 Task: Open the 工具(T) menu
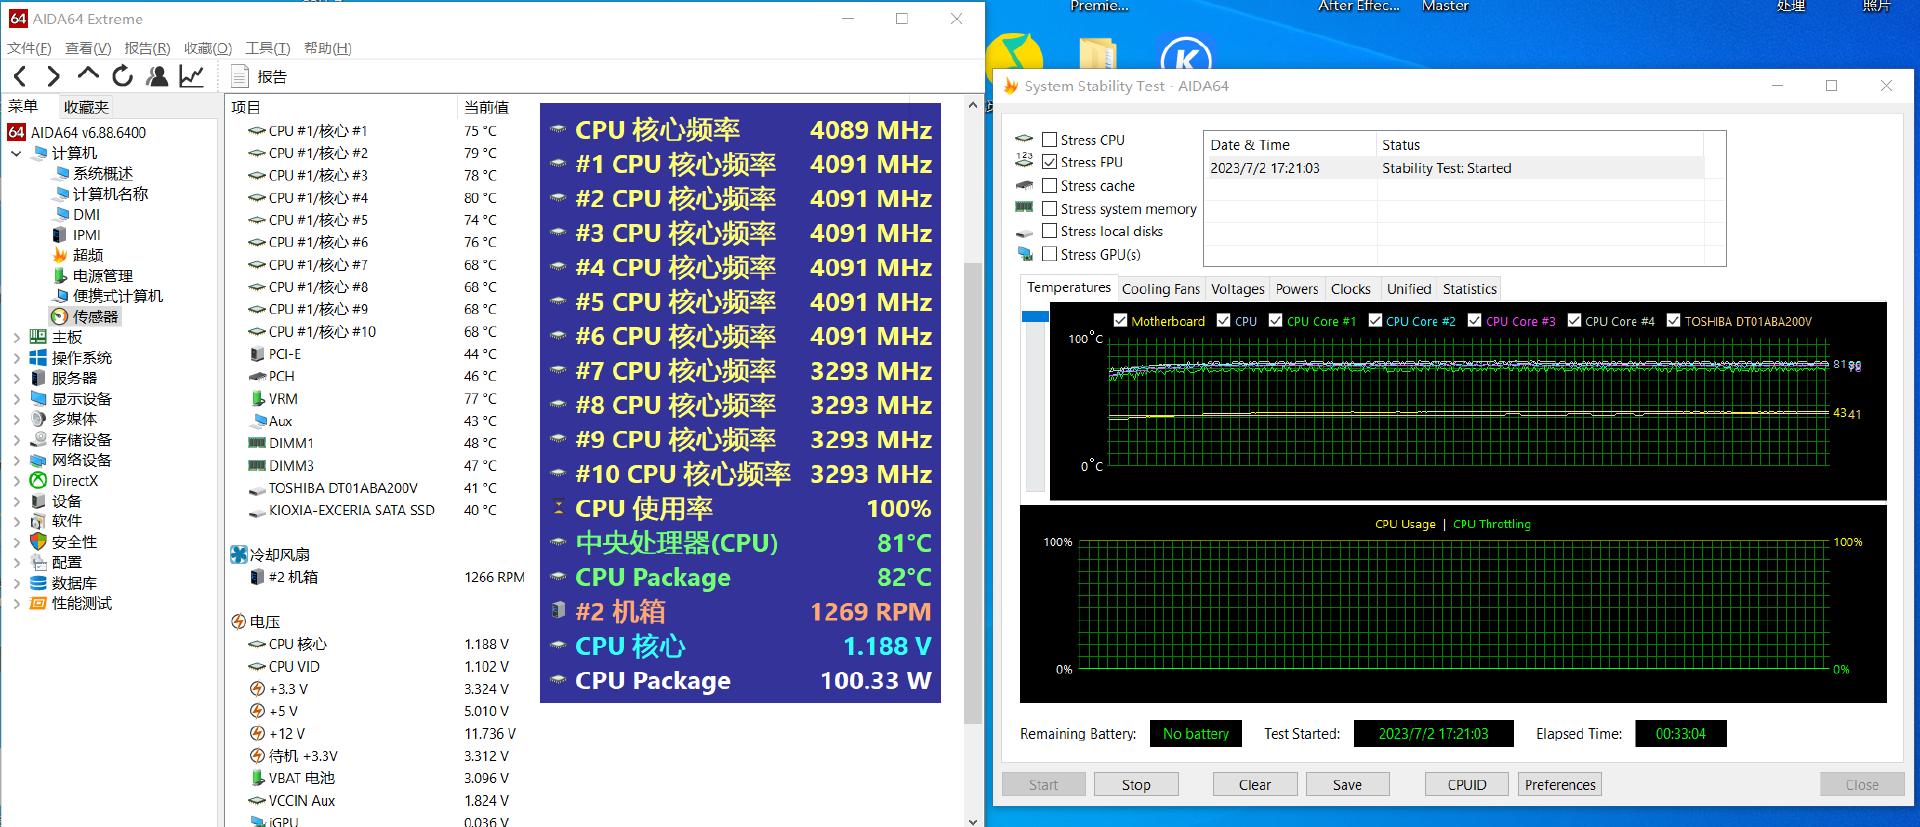pos(267,48)
